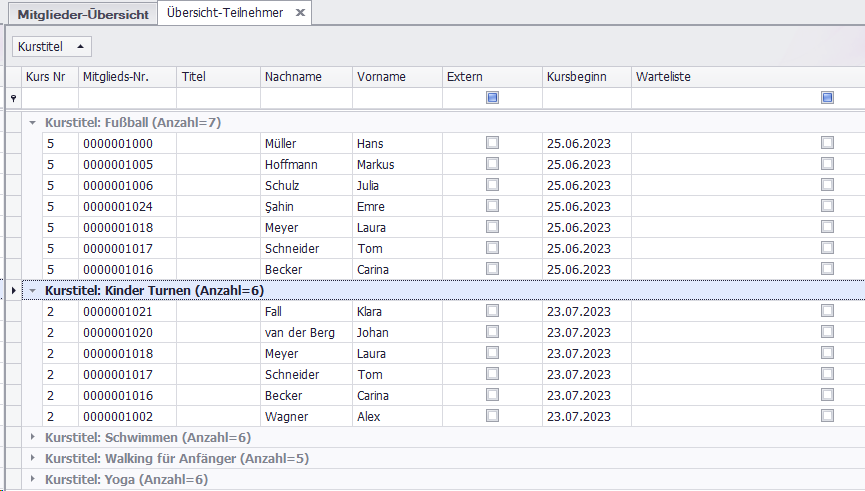Sort by the Kursbeginn column header
This screenshot has height=491, width=865.
coord(585,77)
